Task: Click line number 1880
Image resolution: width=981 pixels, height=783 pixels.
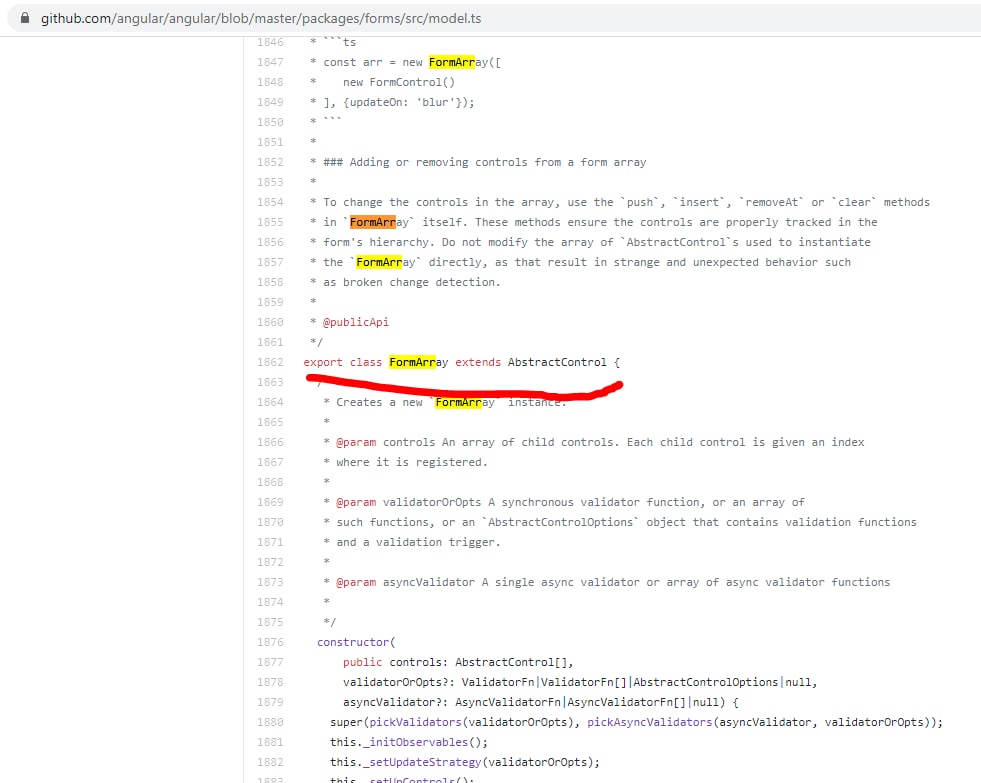Action: (270, 722)
